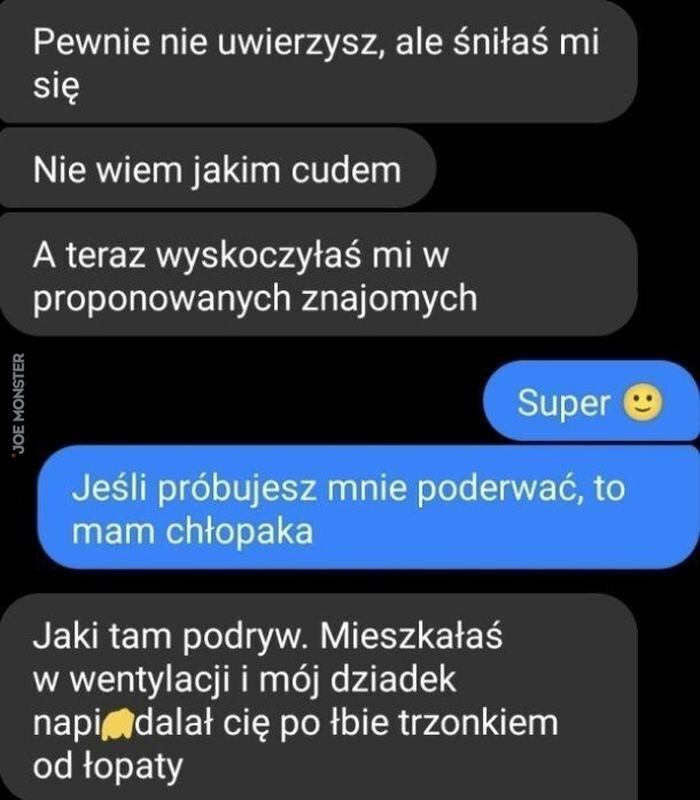
Task: Click the words 'mam chłopaka'
Action: coord(192,533)
